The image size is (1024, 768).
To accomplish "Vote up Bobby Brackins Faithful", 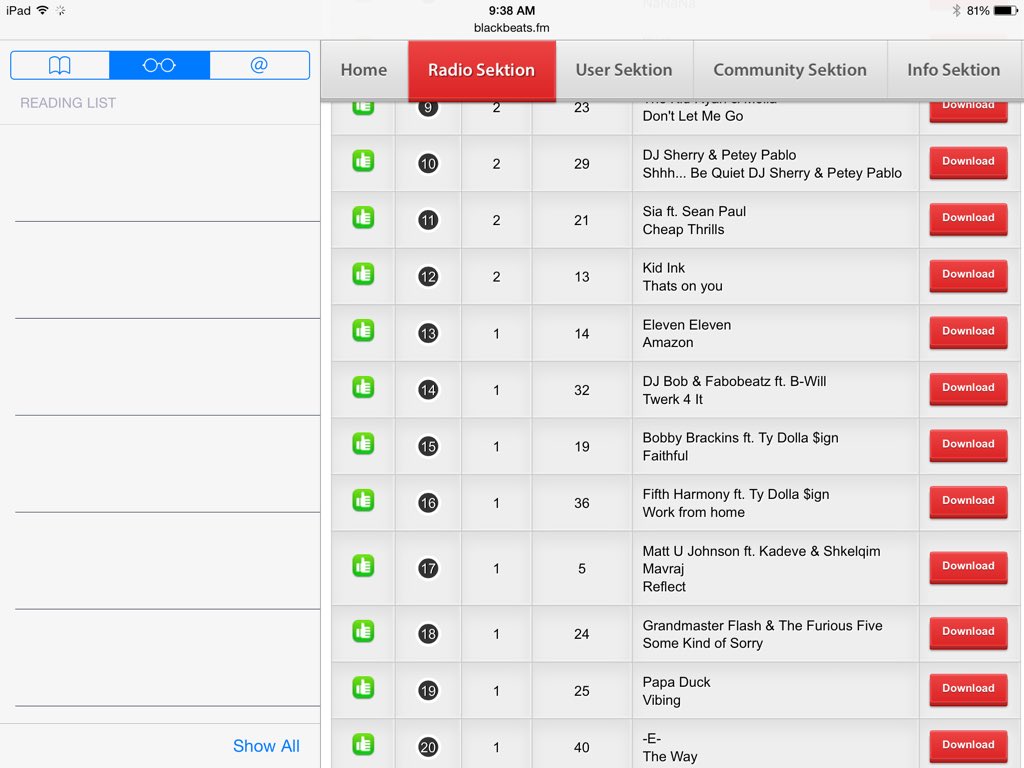I will click(x=363, y=443).
